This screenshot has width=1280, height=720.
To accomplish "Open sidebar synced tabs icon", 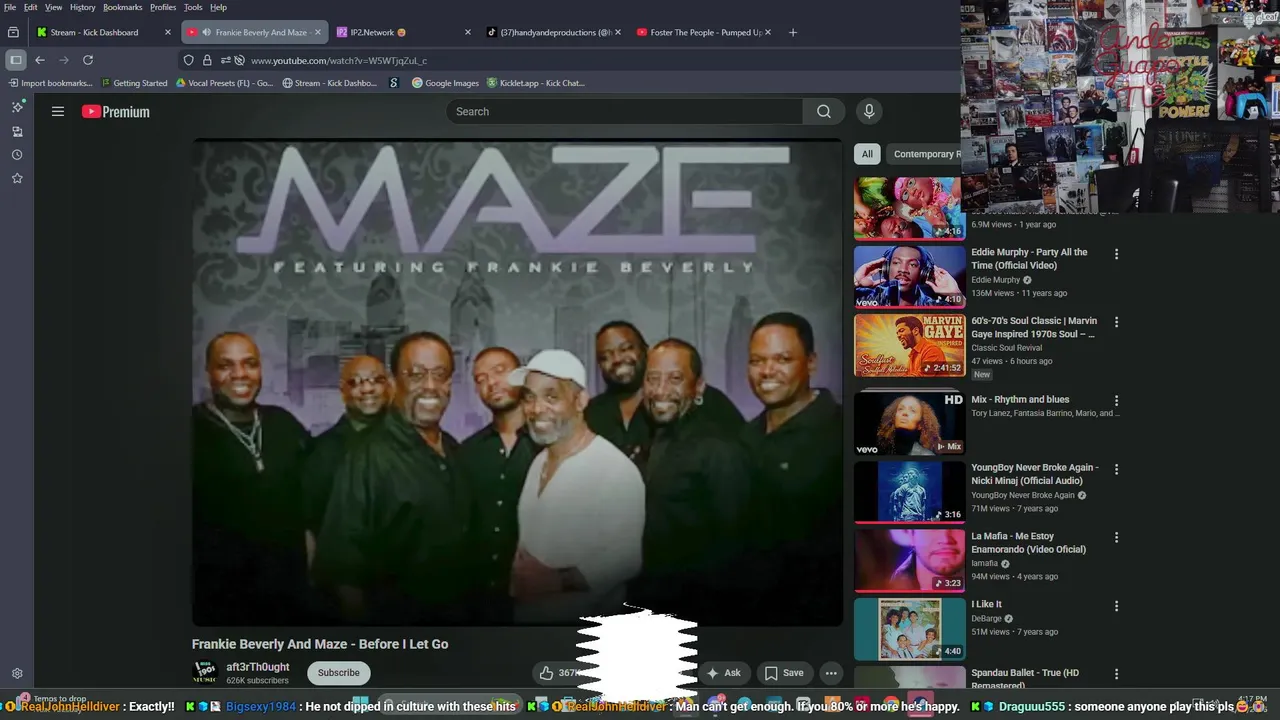I will coord(17,132).
